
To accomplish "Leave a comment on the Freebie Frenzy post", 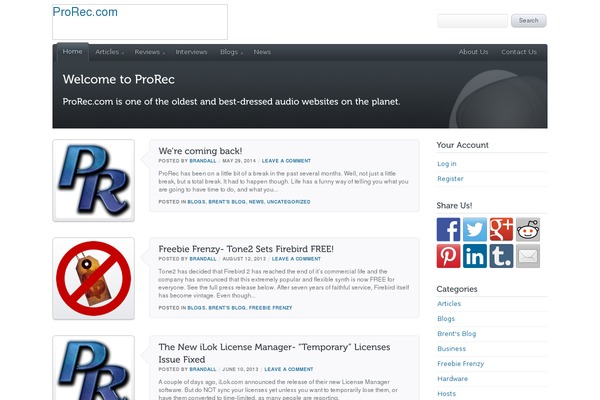I will [x=296, y=259].
